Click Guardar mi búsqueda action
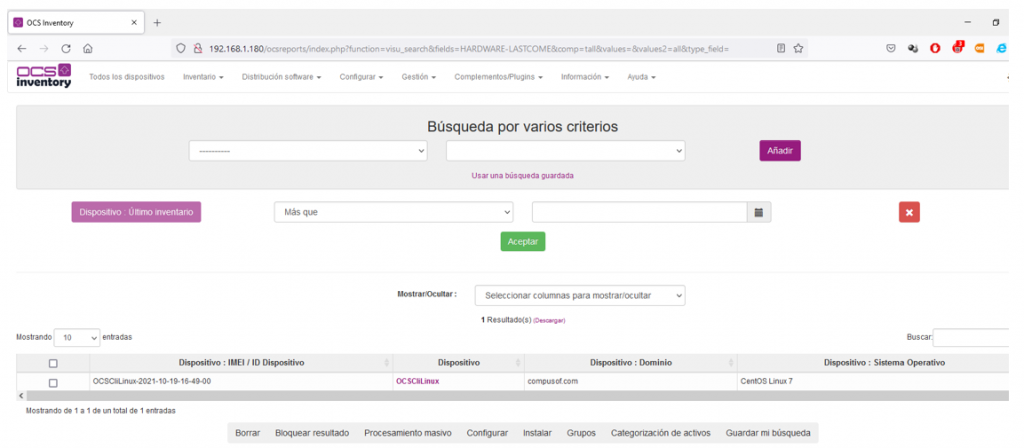 coord(768,433)
